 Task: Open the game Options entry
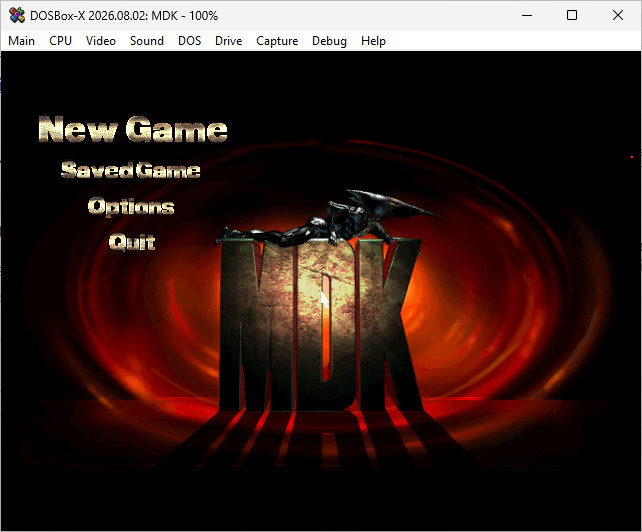[131, 206]
